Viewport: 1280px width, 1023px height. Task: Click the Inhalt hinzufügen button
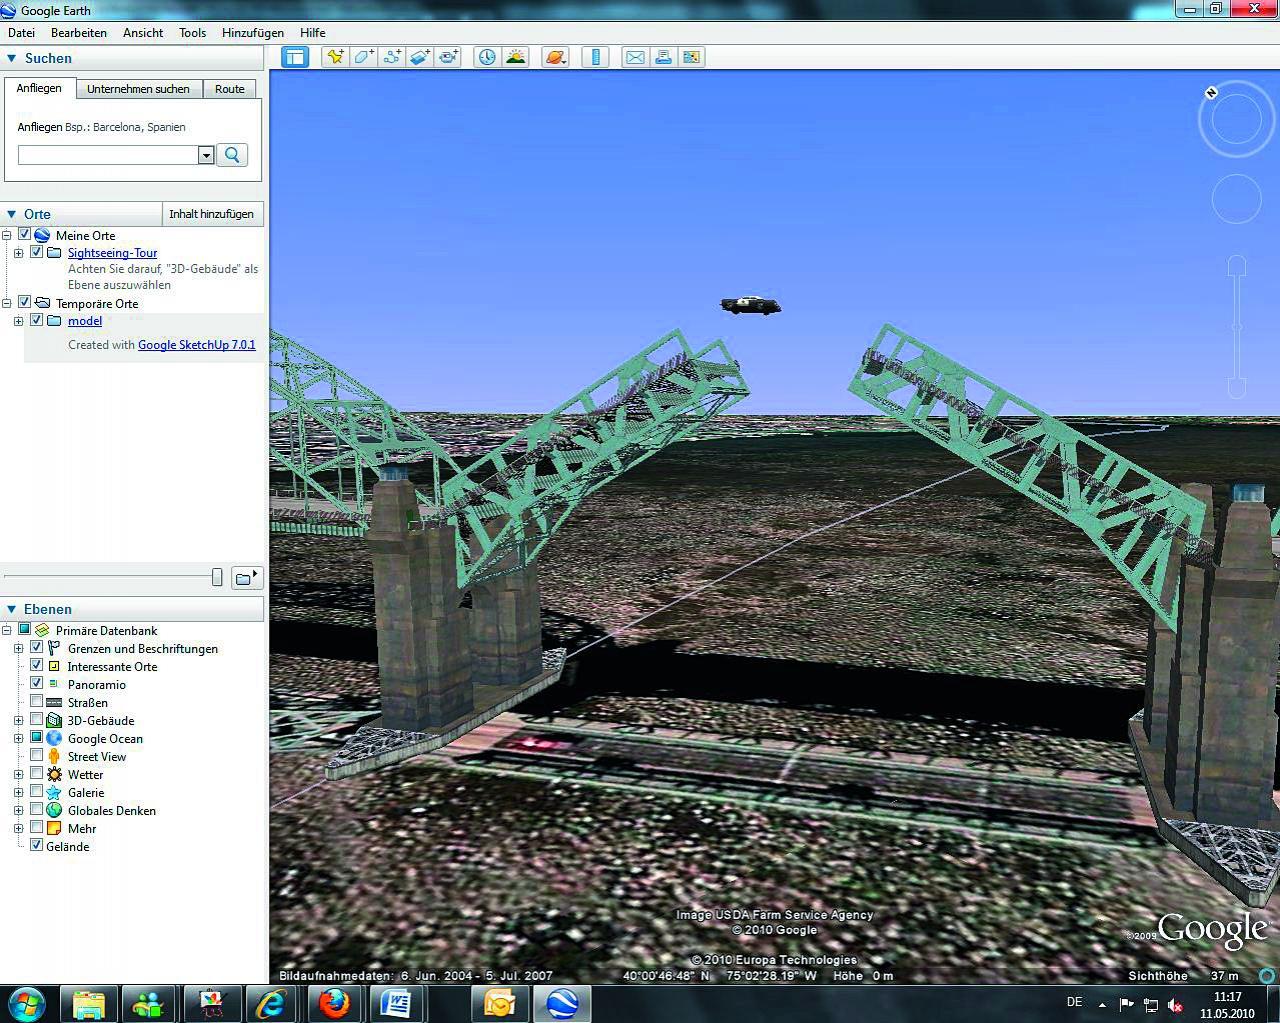point(212,214)
